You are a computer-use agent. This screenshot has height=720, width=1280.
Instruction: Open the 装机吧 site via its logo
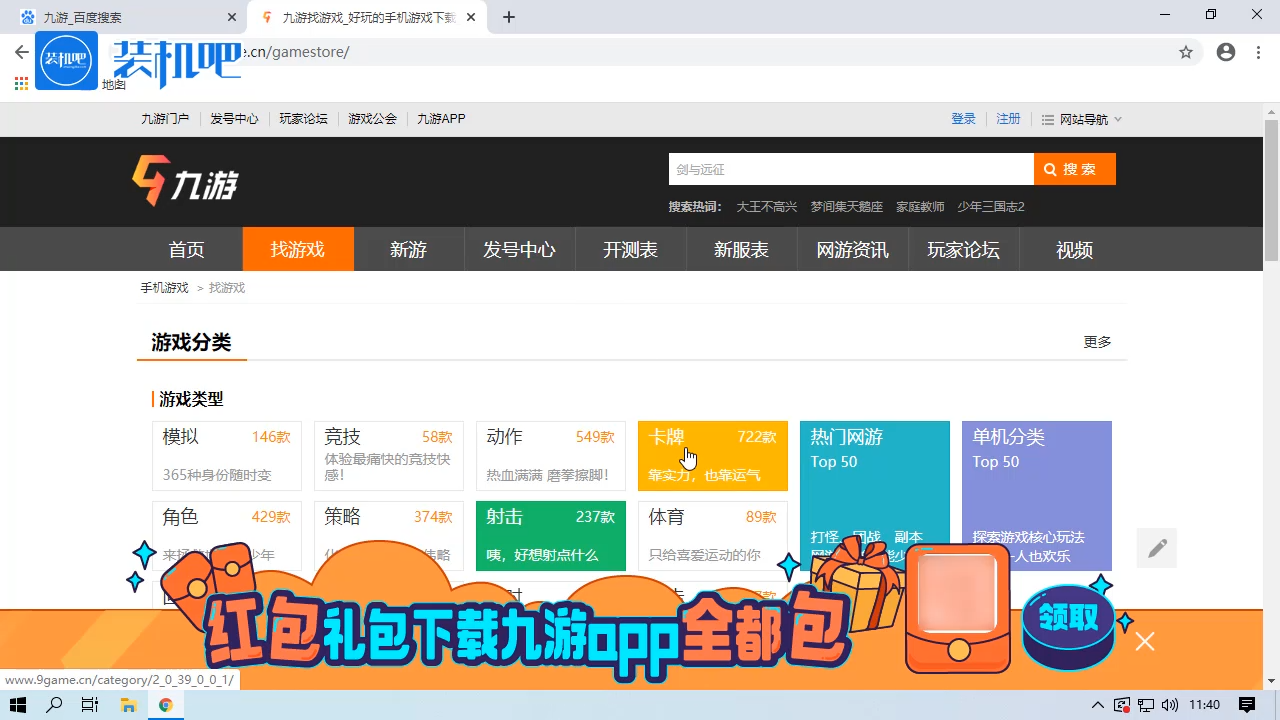point(66,60)
